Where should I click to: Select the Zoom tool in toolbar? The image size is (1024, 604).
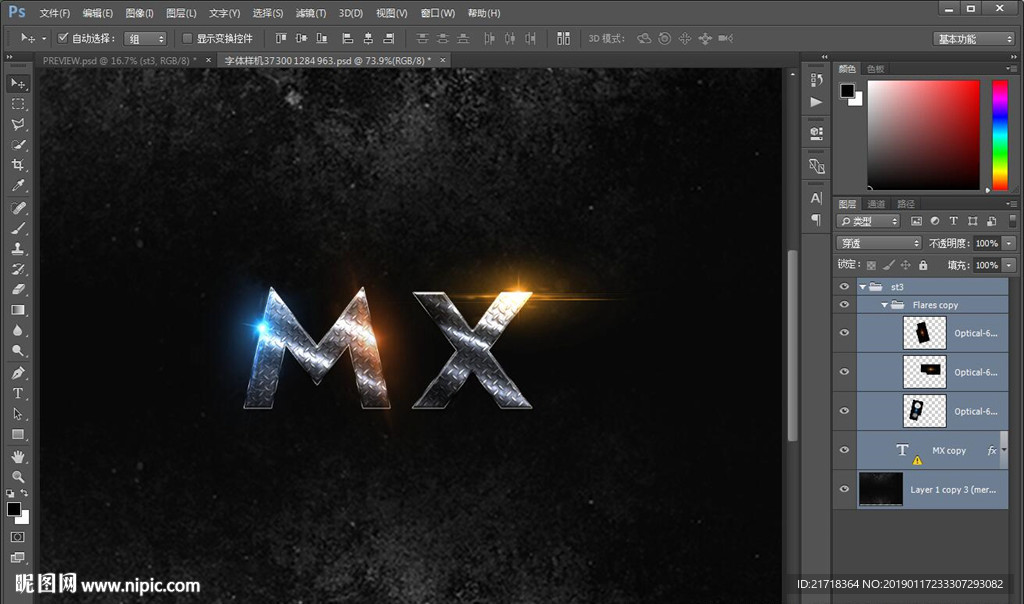(x=18, y=476)
